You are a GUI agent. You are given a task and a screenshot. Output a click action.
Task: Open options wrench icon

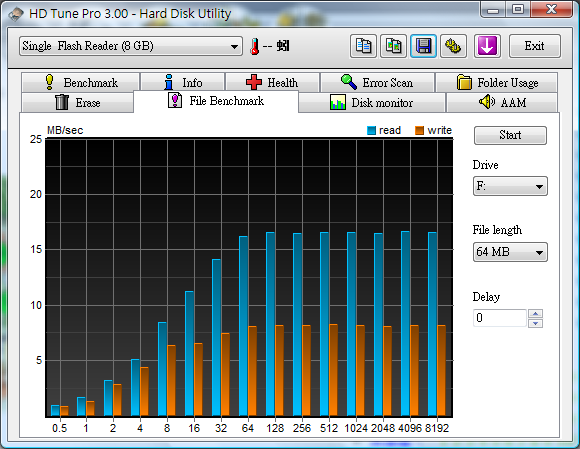[x=453, y=46]
